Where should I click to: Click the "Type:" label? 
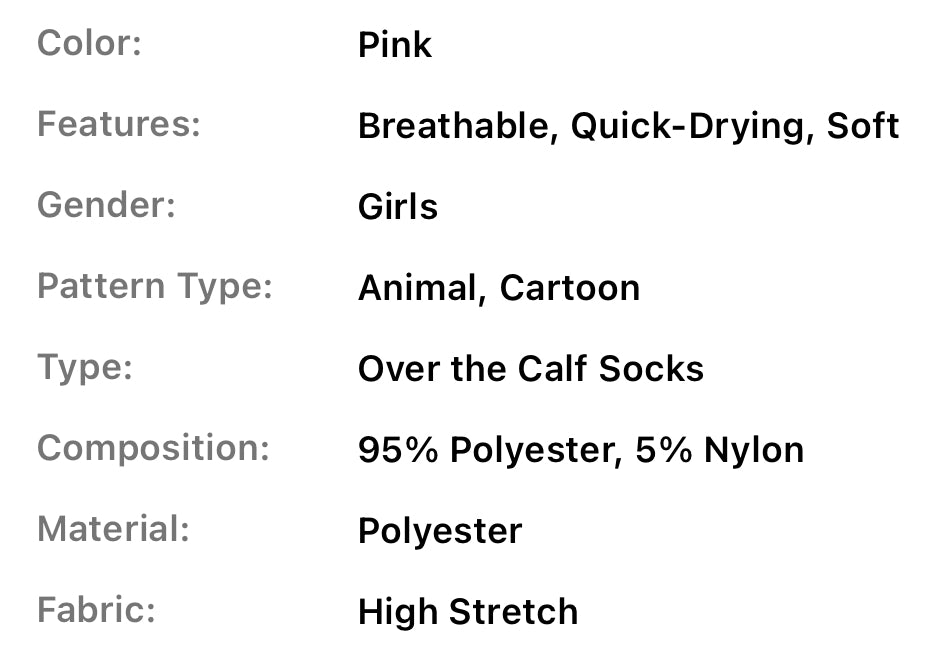[x=85, y=368]
